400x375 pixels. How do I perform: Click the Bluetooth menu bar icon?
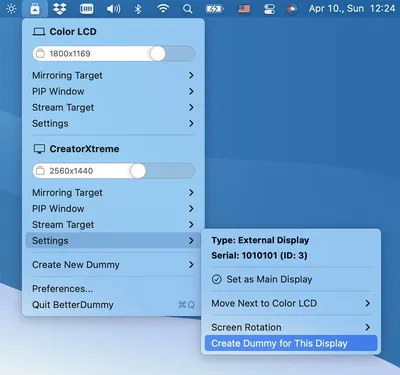pyautogui.click(x=138, y=9)
